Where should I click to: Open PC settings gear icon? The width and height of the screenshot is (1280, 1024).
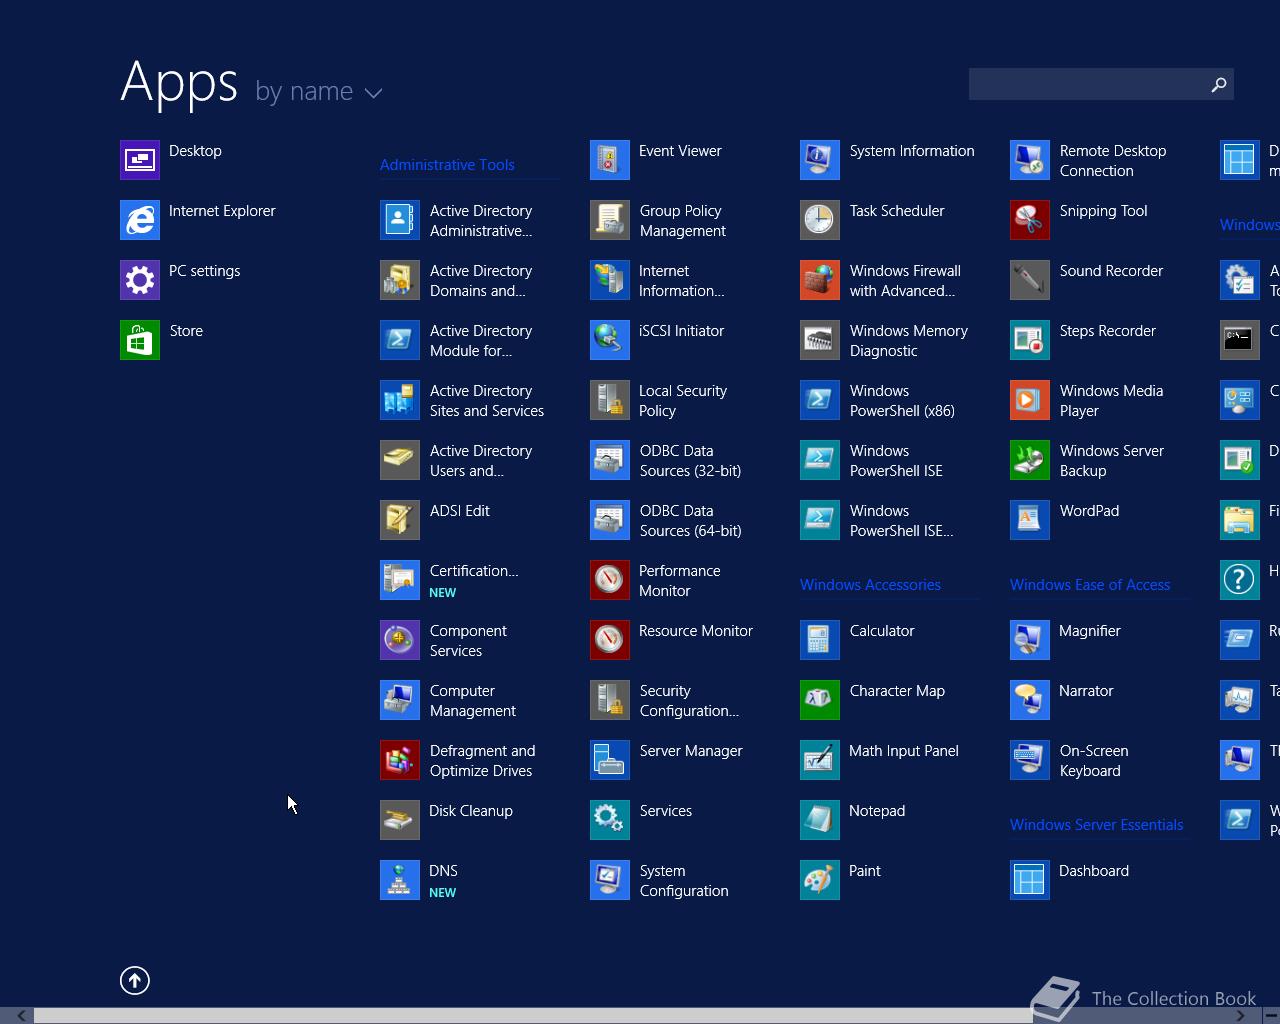tap(140, 280)
